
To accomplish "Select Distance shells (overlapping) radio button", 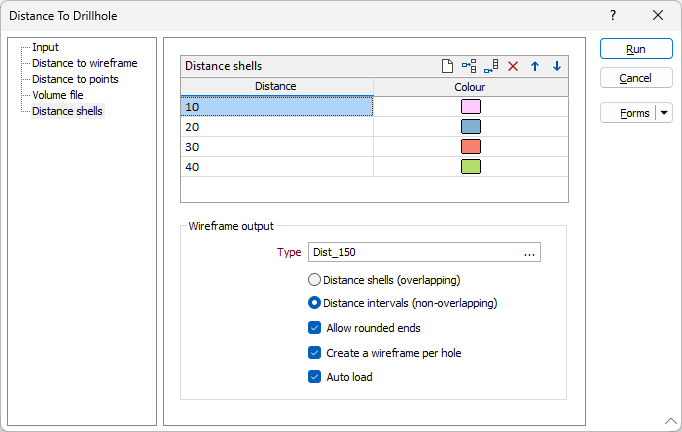I will coord(314,280).
